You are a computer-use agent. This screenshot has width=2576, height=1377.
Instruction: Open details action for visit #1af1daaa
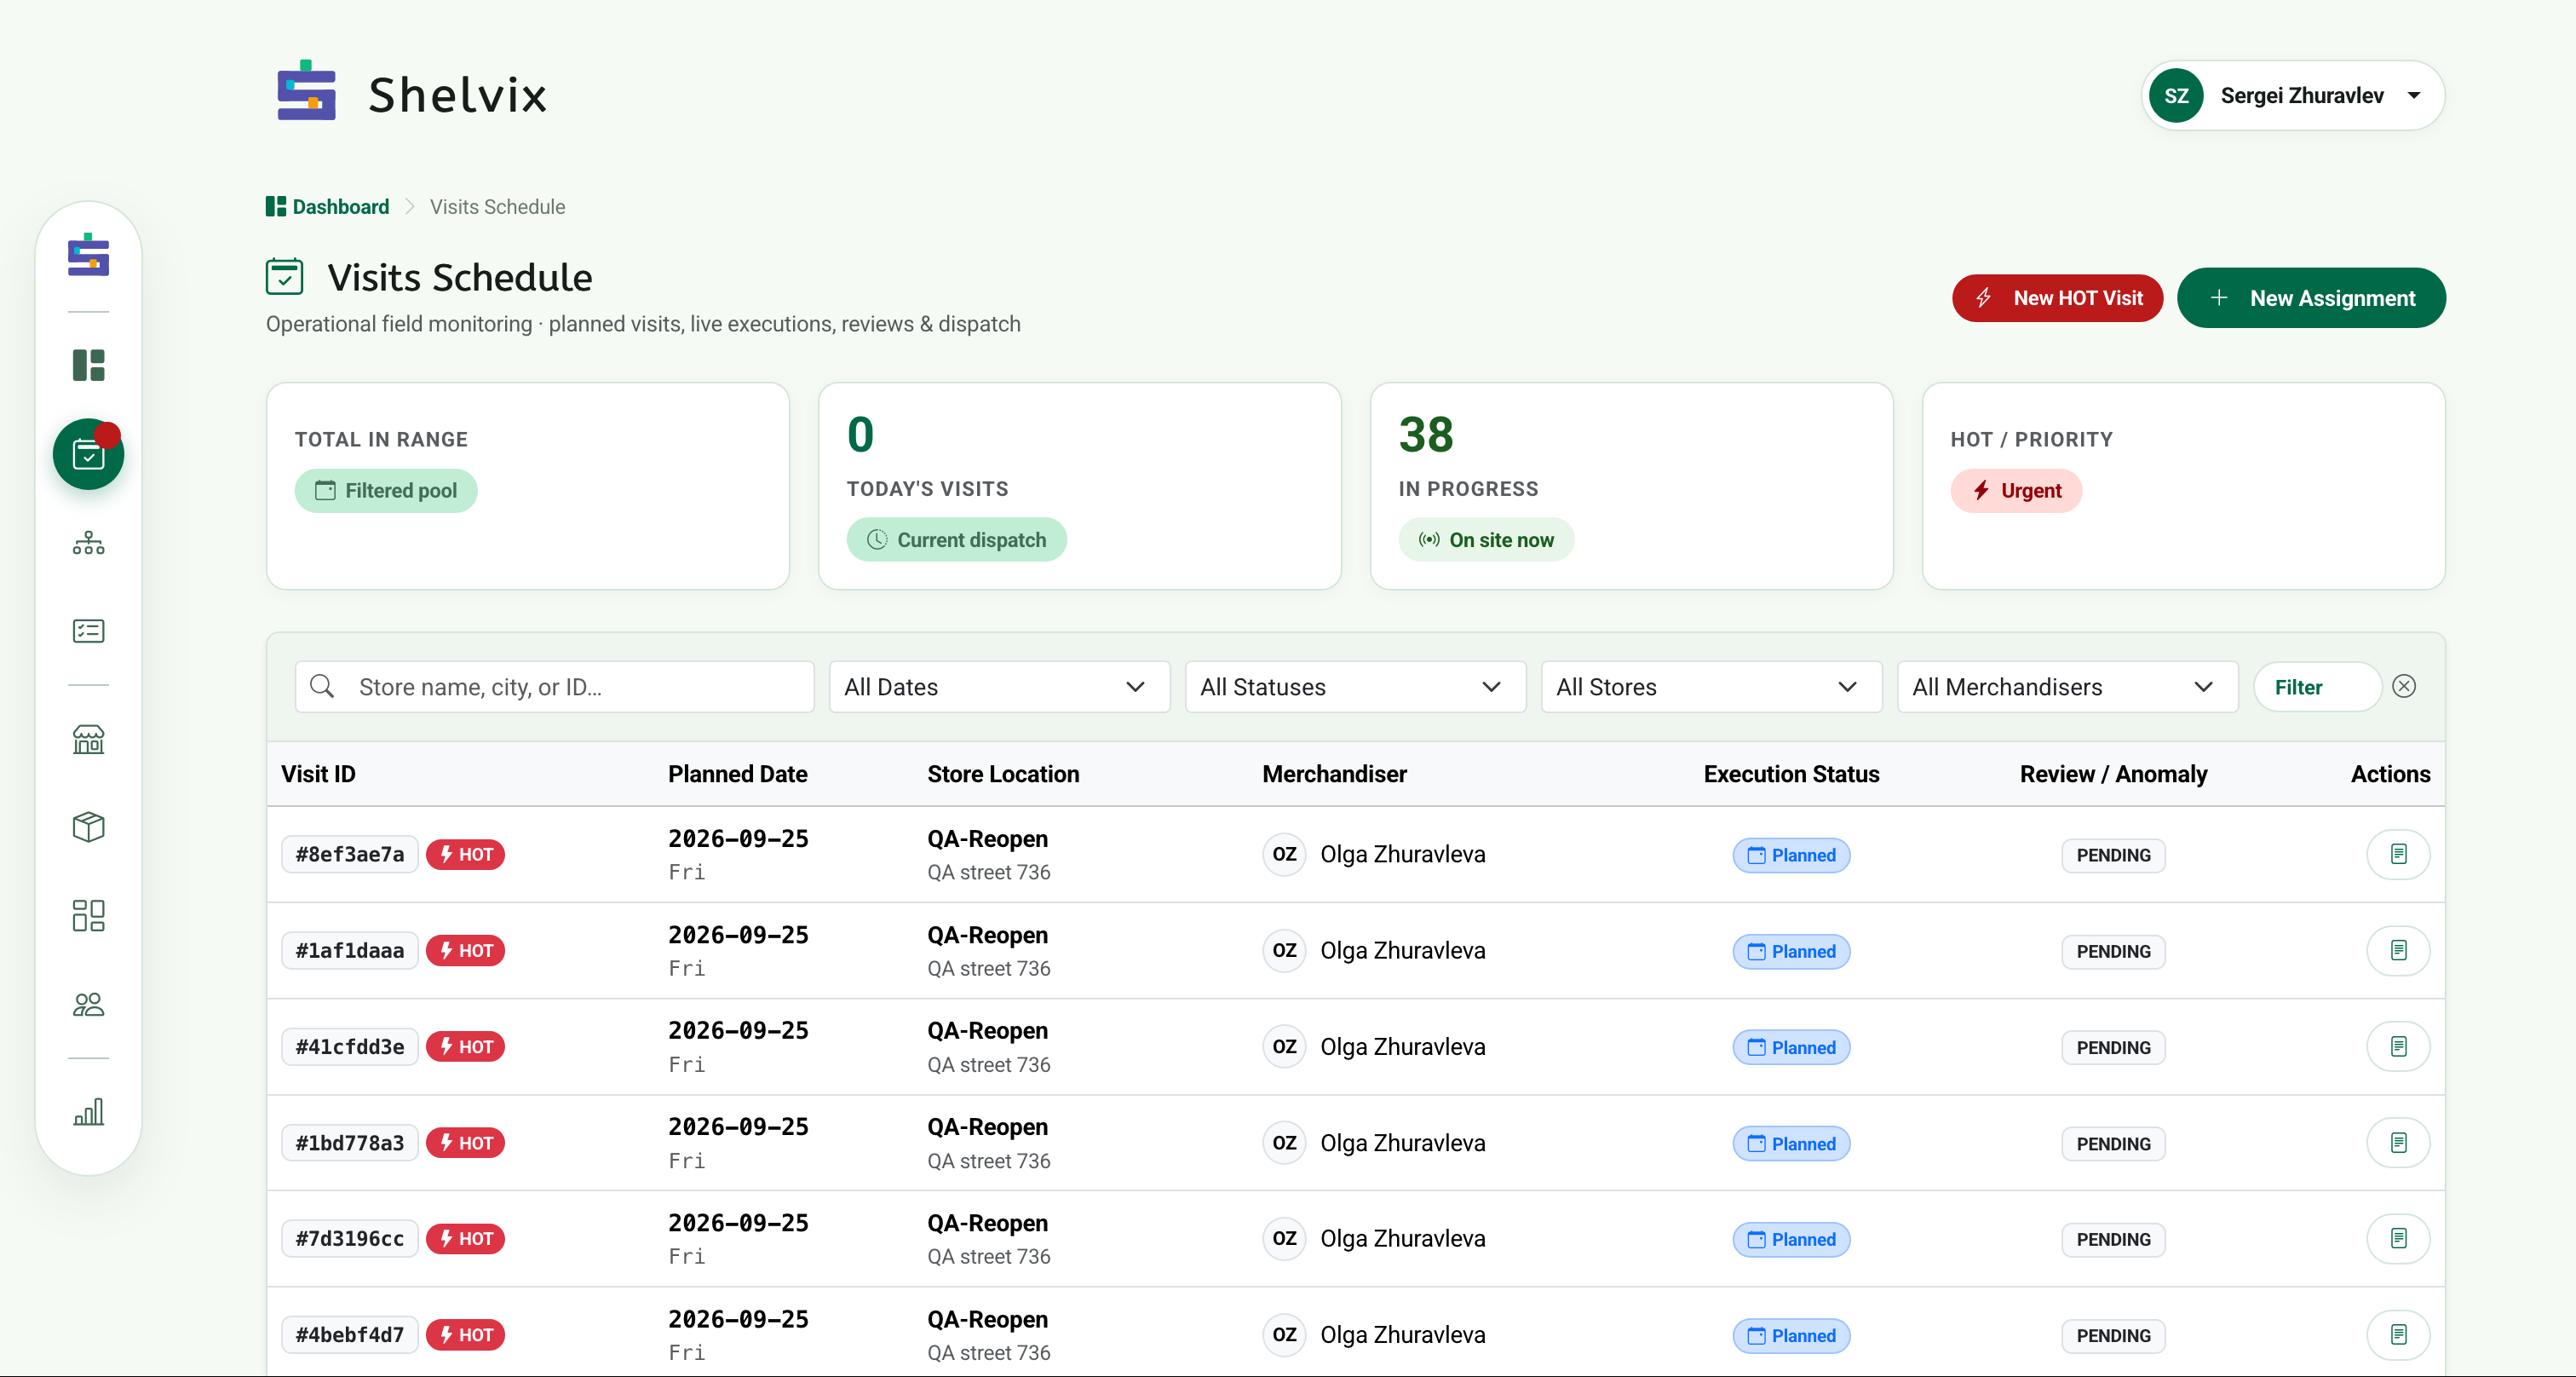pyautogui.click(x=2398, y=950)
